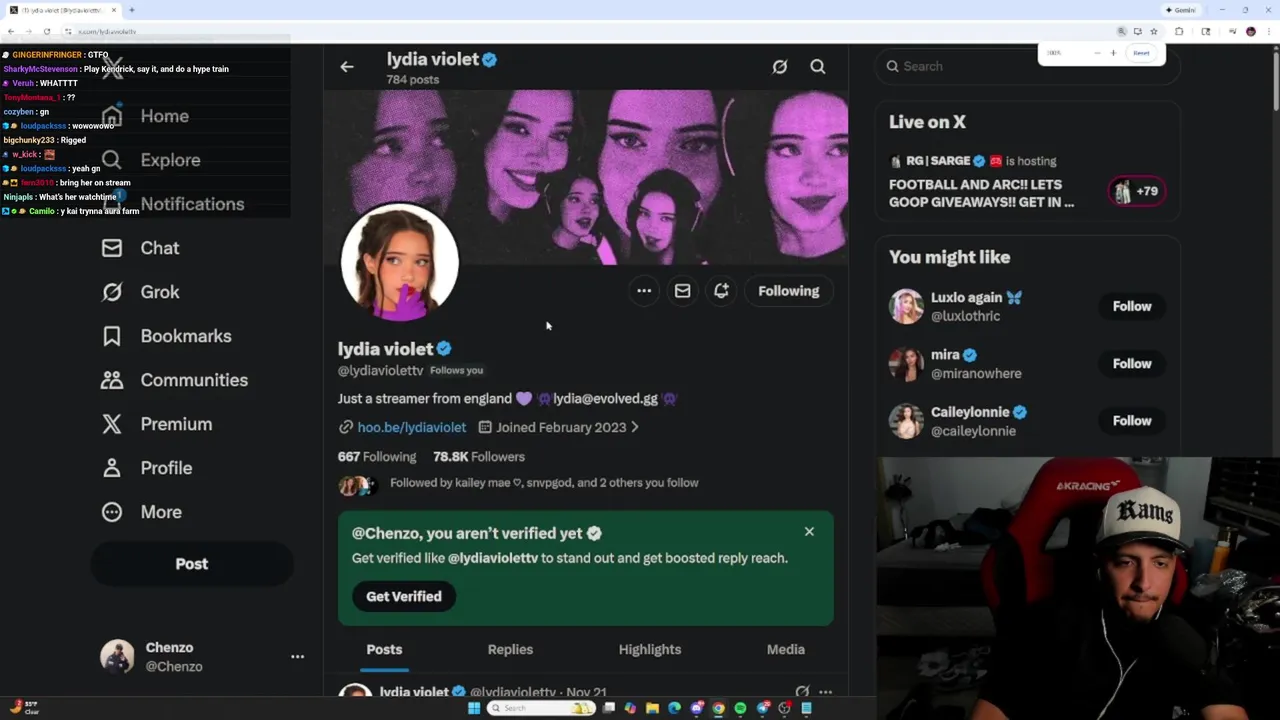Screen dimensions: 1280x720
Task: Open lydia violet's profile picture
Action: point(399,262)
